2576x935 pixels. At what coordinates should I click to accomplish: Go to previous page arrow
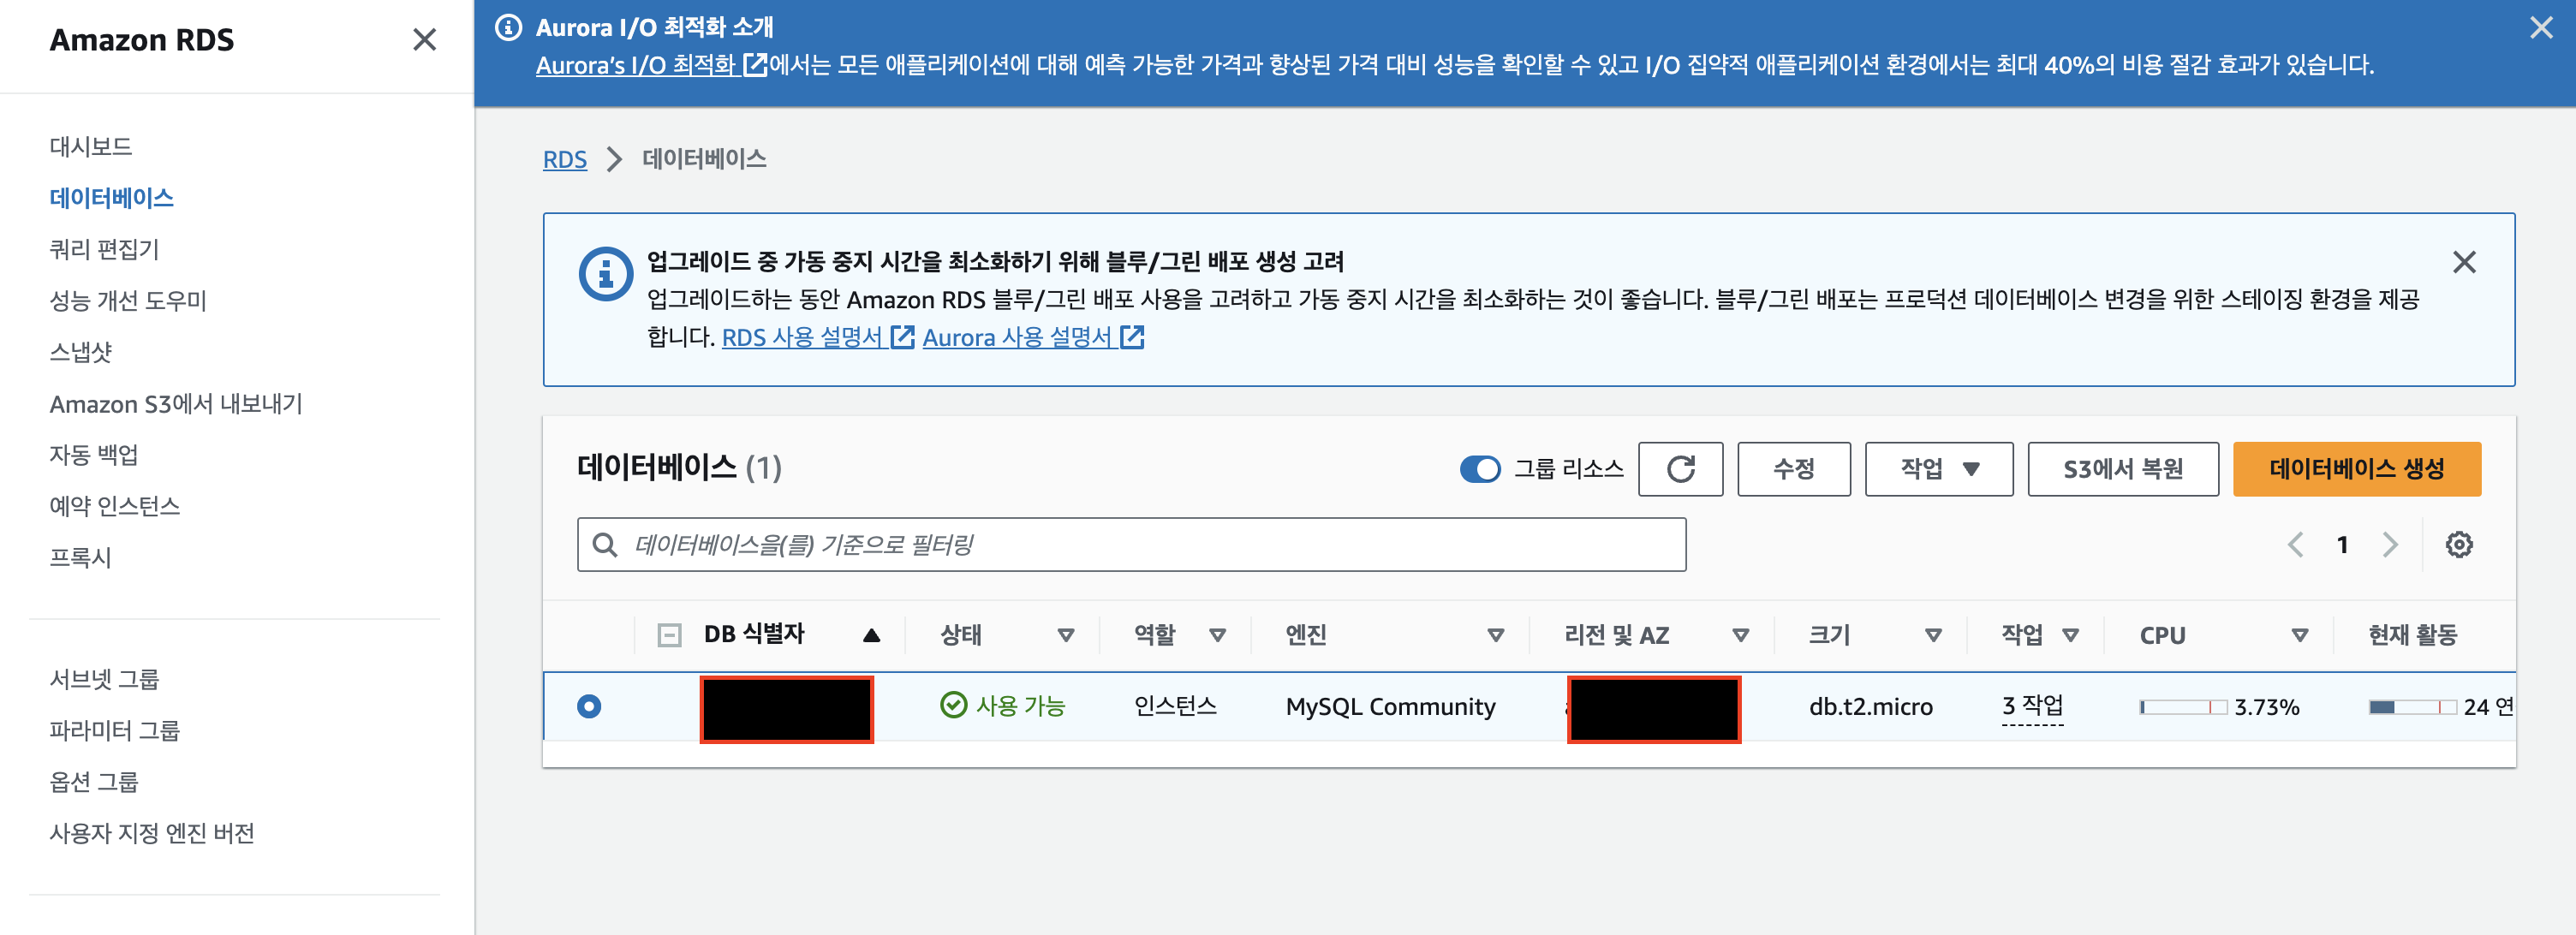point(2295,545)
